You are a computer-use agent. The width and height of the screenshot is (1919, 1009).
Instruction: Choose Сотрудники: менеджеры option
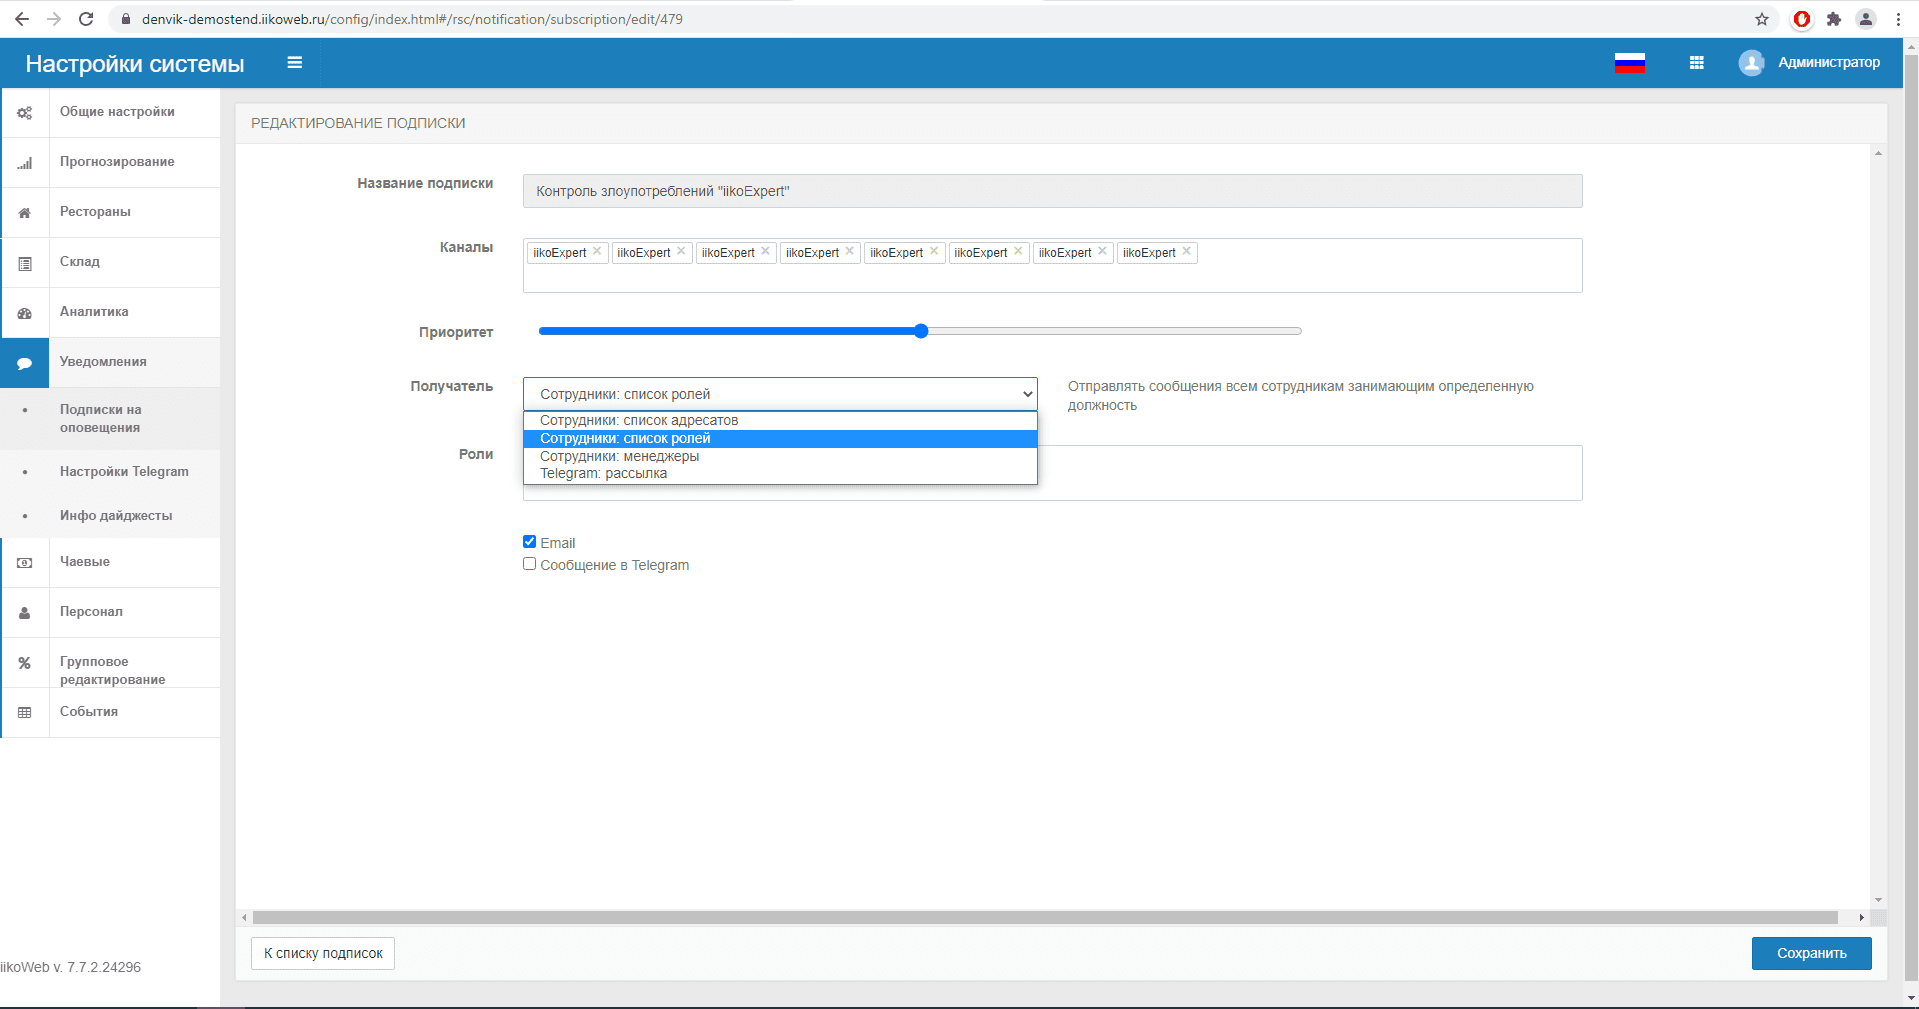[780, 457]
